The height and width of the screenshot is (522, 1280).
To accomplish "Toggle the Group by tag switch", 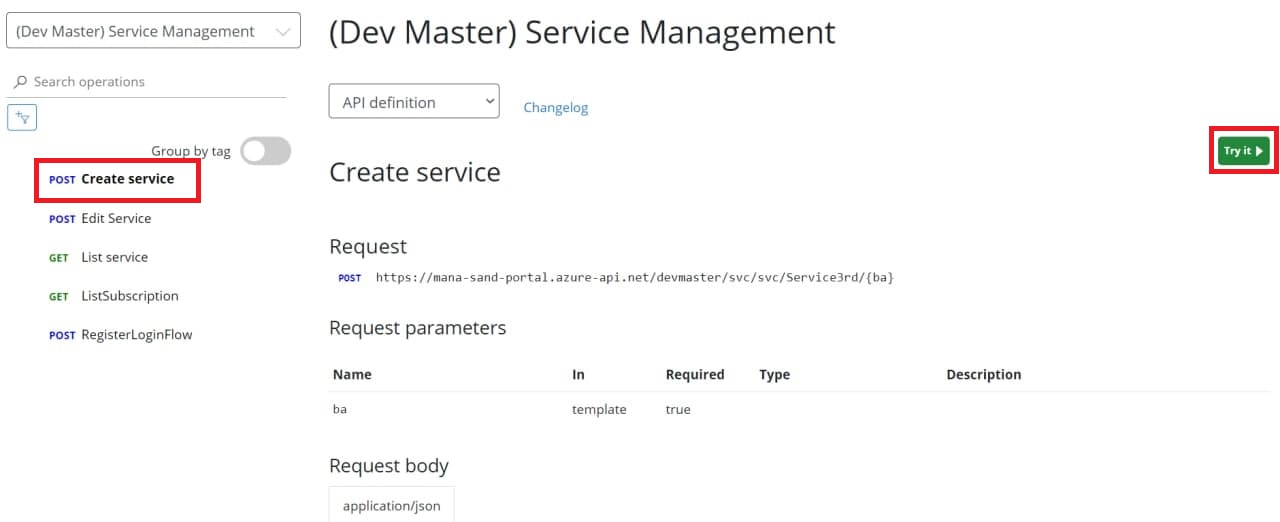I will coord(266,151).
